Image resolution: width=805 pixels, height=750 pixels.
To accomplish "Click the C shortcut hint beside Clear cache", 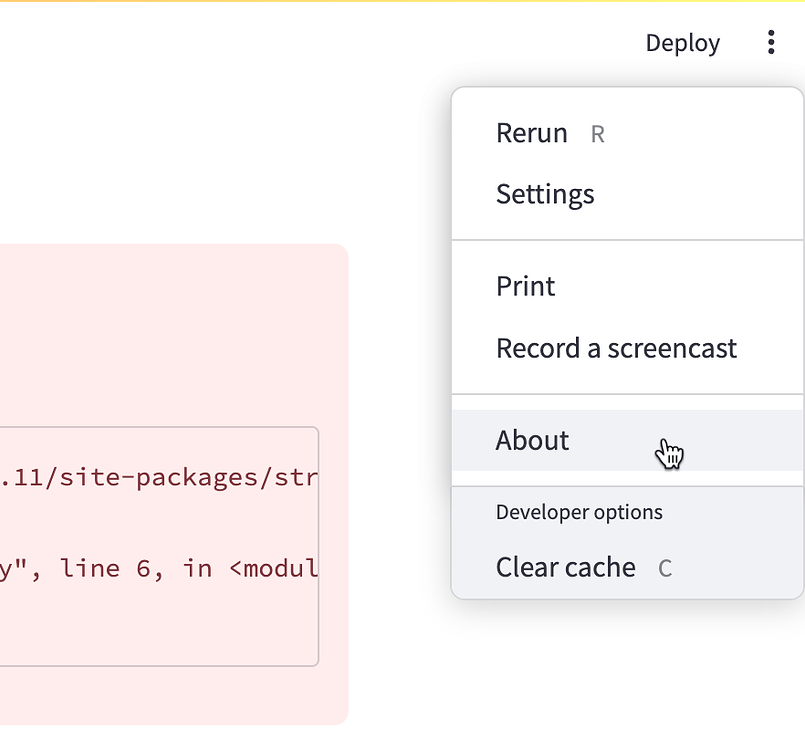I will click(665, 569).
